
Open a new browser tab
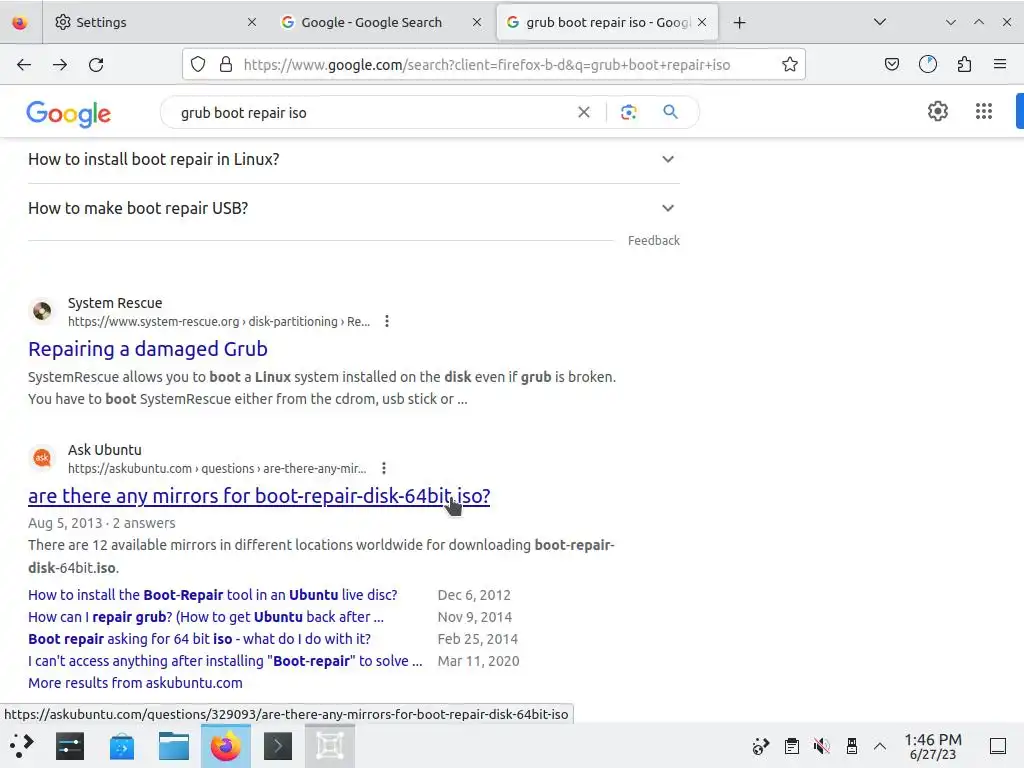click(x=739, y=23)
